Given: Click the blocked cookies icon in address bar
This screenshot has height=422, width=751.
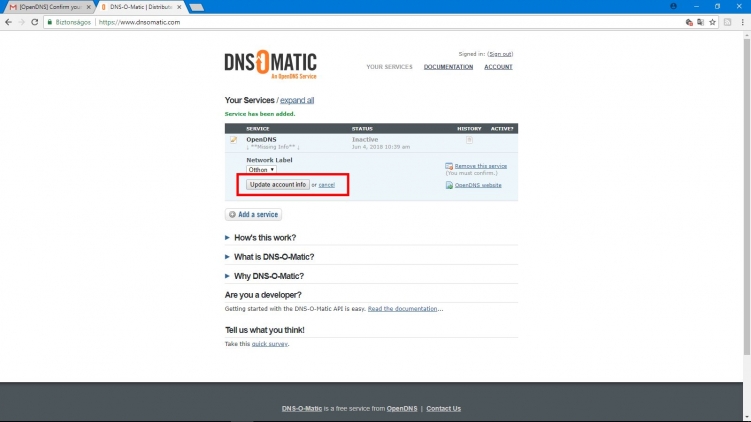Looking at the screenshot, I should (689, 22).
